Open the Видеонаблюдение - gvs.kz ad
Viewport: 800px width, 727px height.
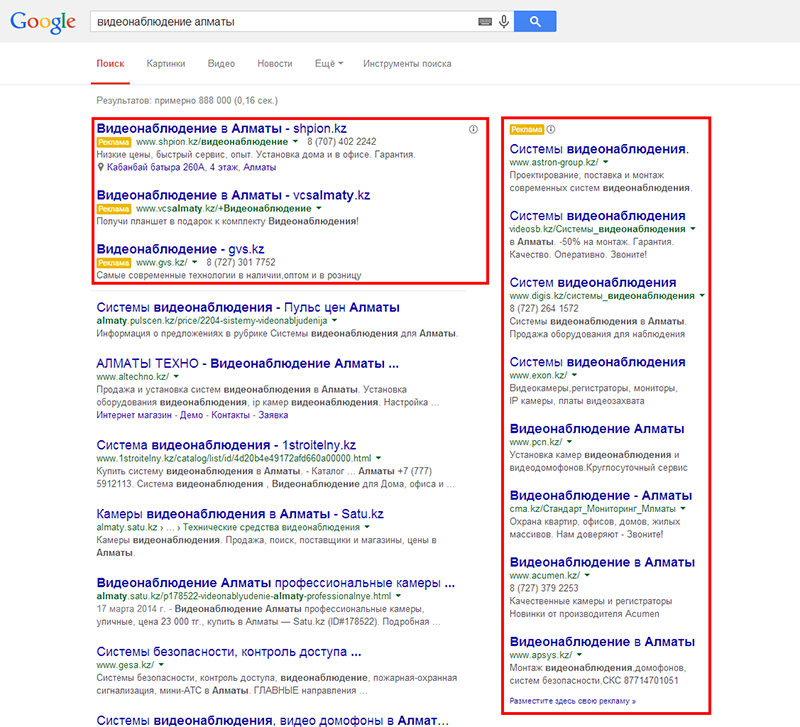(180, 249)
